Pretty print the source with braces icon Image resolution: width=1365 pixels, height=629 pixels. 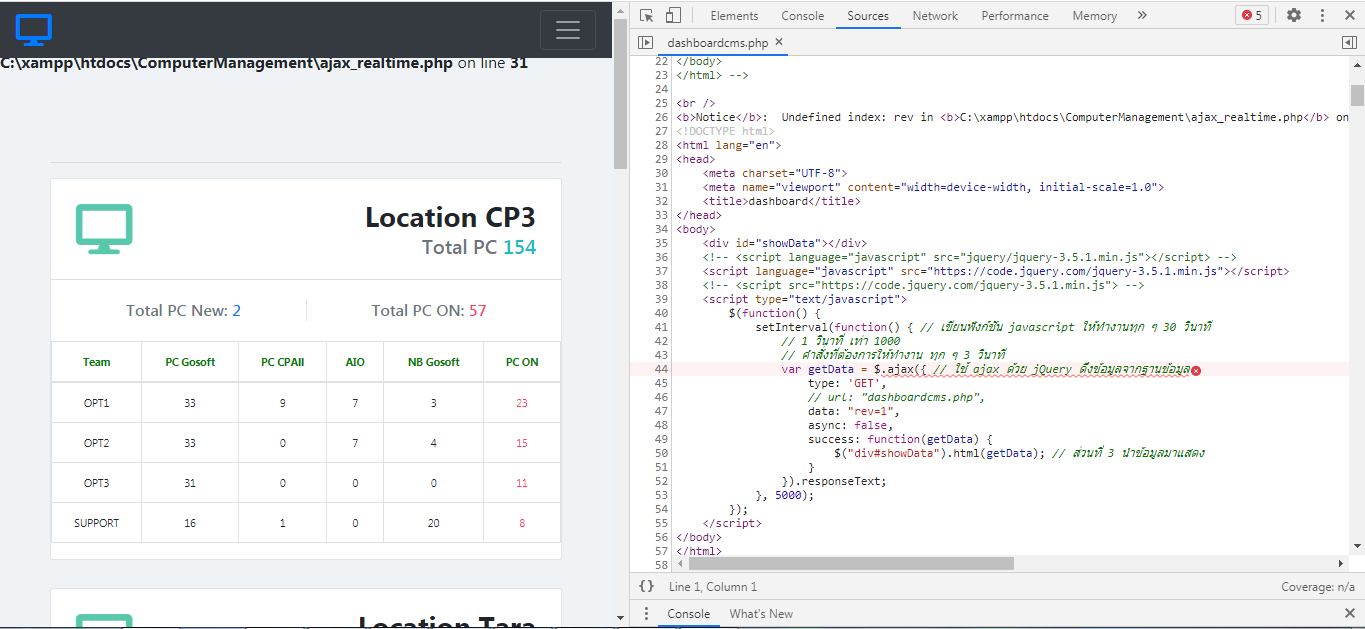tap(647, 587)
